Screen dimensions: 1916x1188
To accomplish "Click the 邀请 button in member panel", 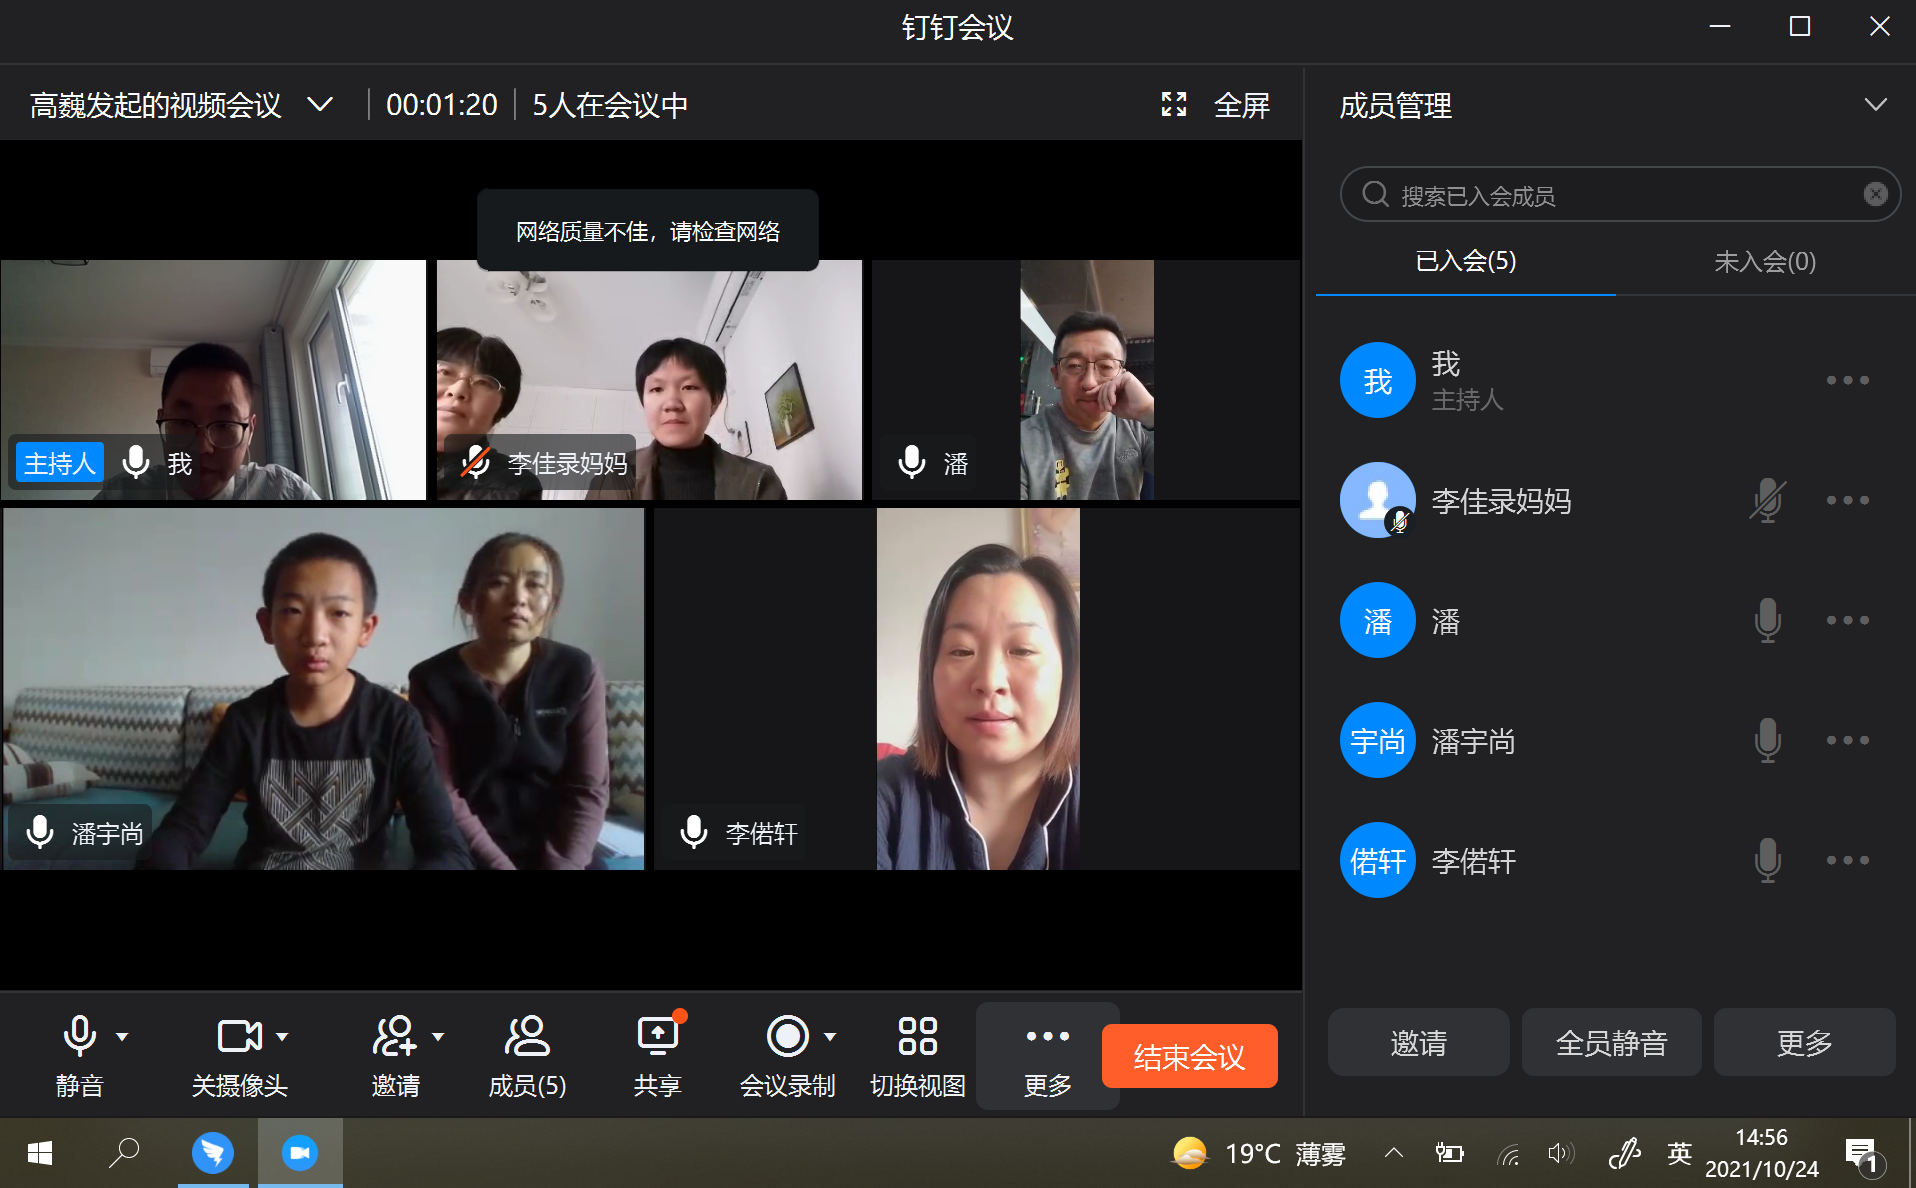I will (1418, 1043).
